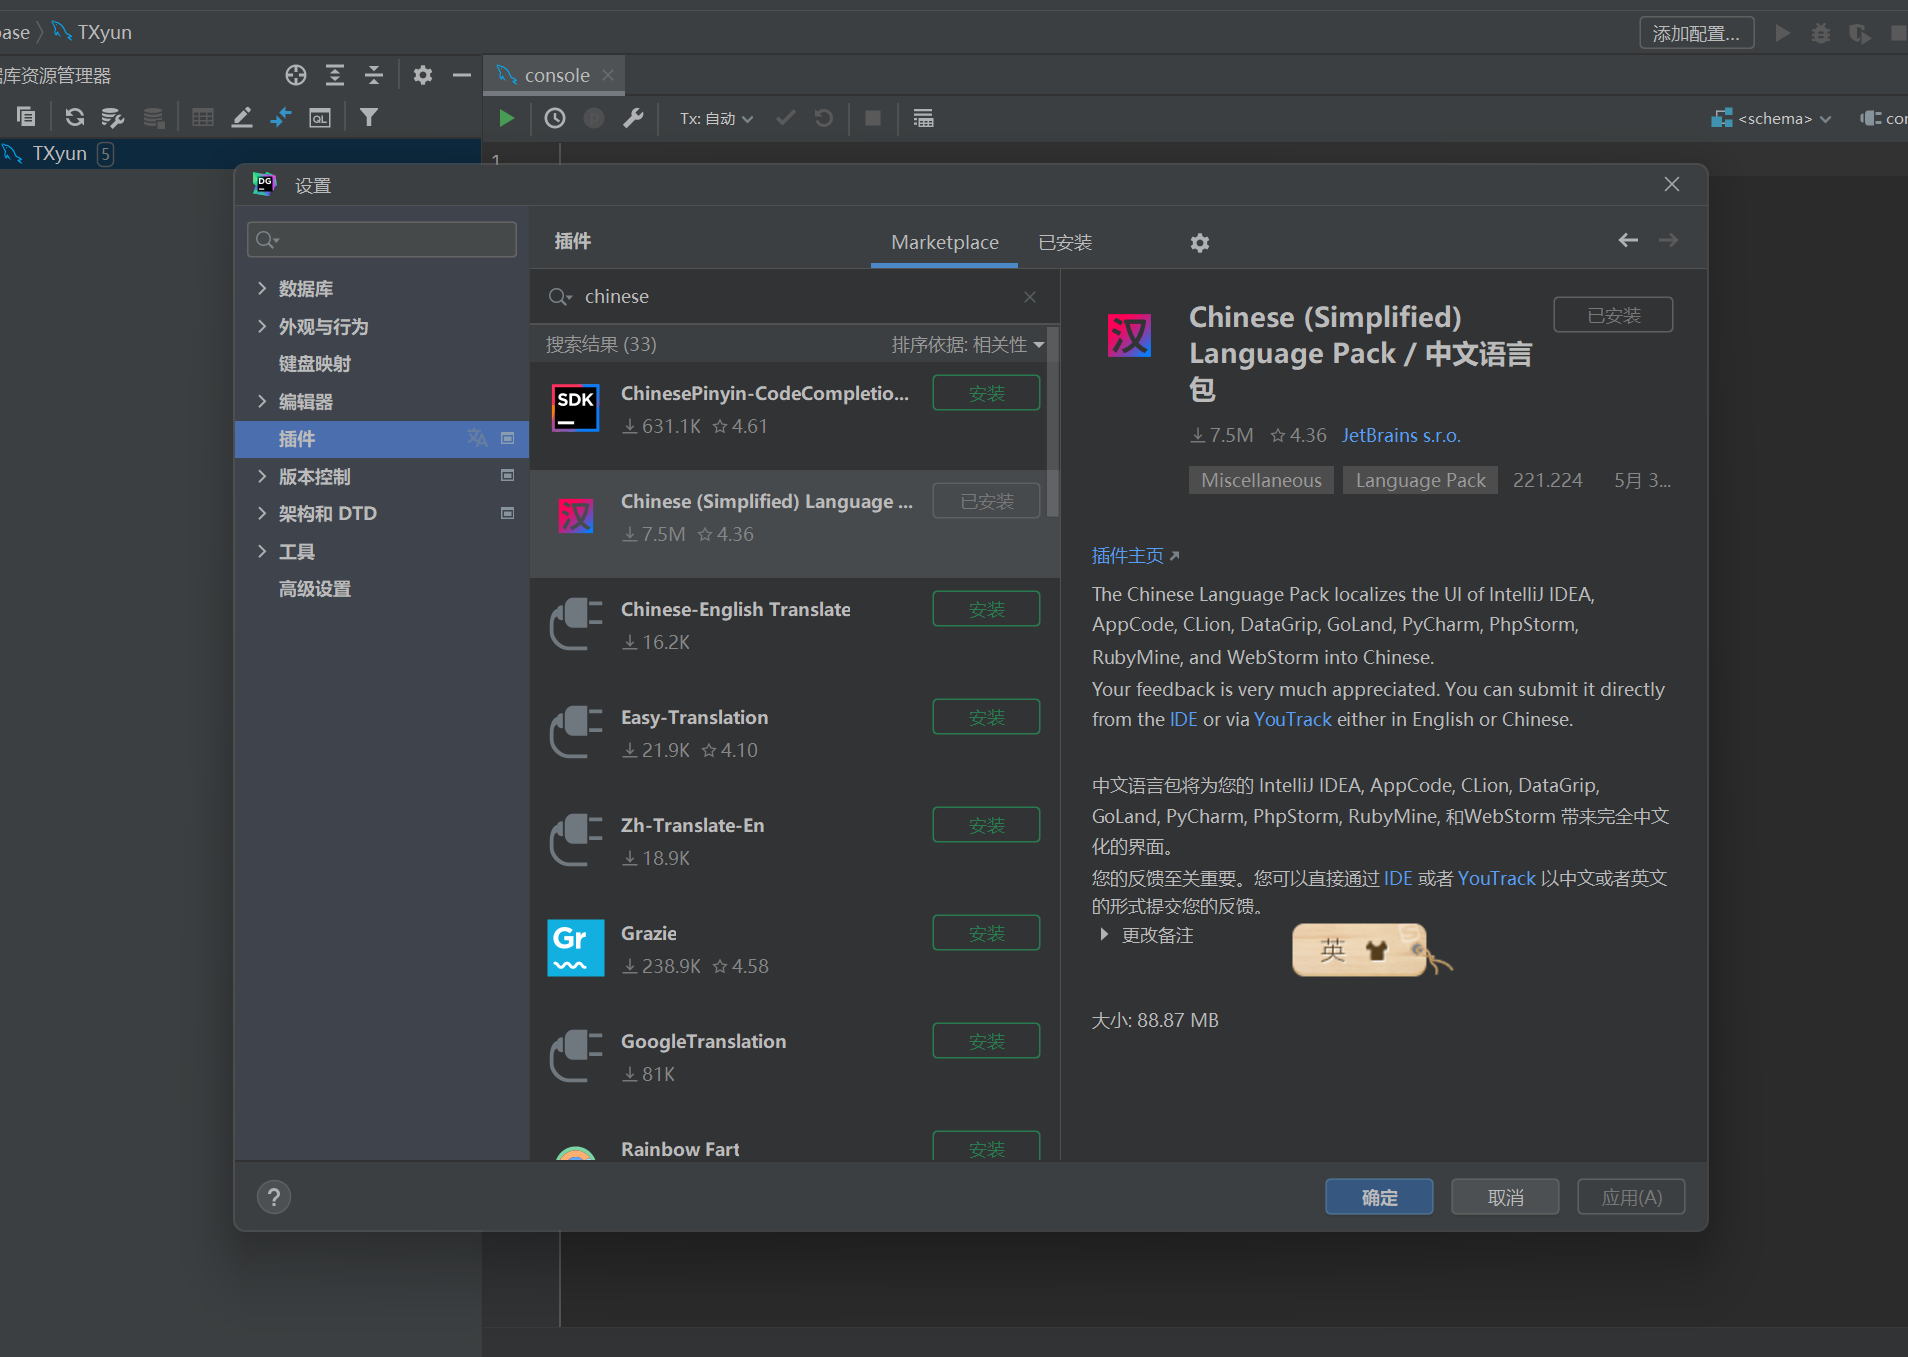This screenshot has height=1357, width=1908.
Task: Expand the 架构和 DTD settings node
Action: pos(262,514)
